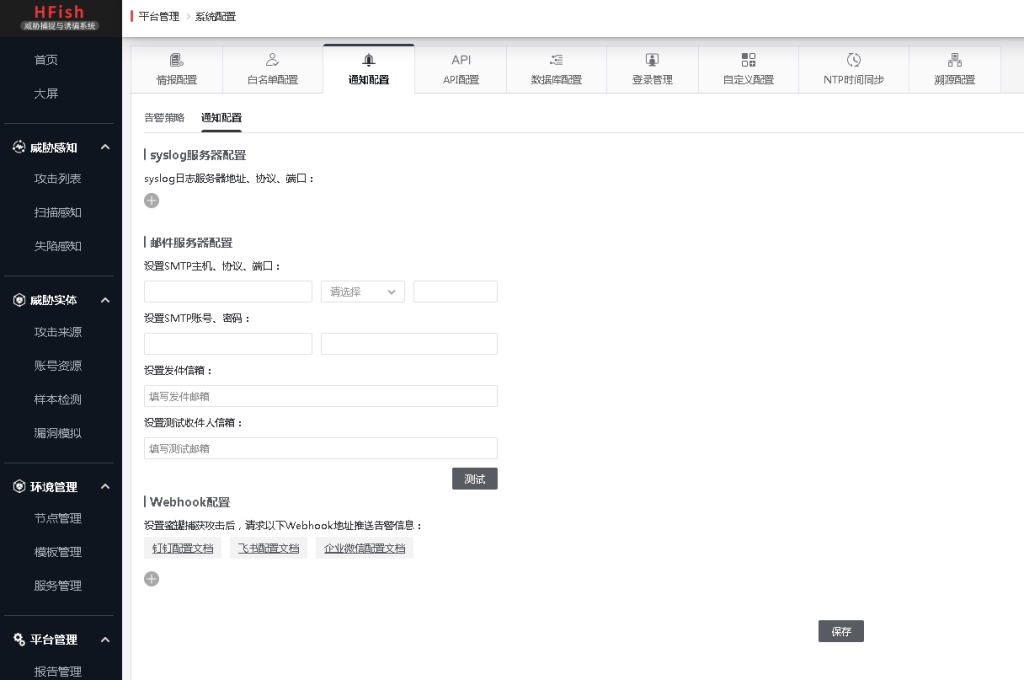Open the 溯源配置 tab icon
The image size is (1024, 680).
[954, 61]
